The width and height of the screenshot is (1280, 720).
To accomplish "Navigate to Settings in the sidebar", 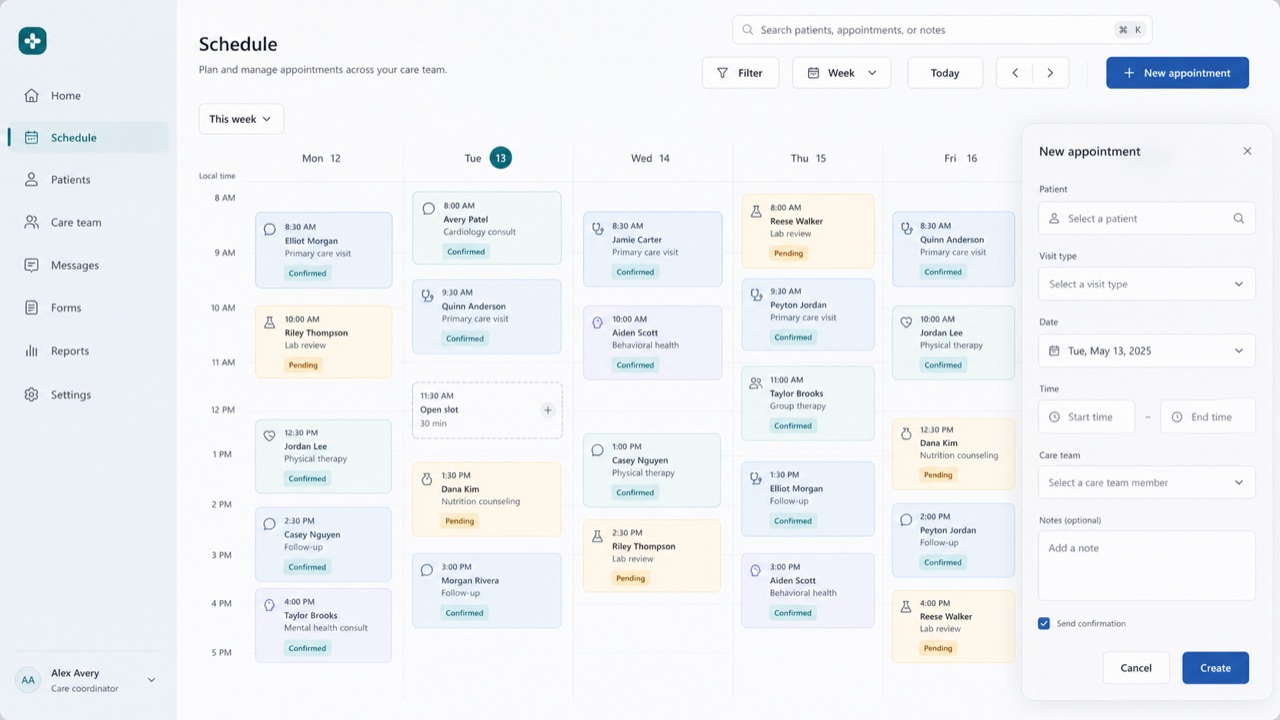I will 88,395.
